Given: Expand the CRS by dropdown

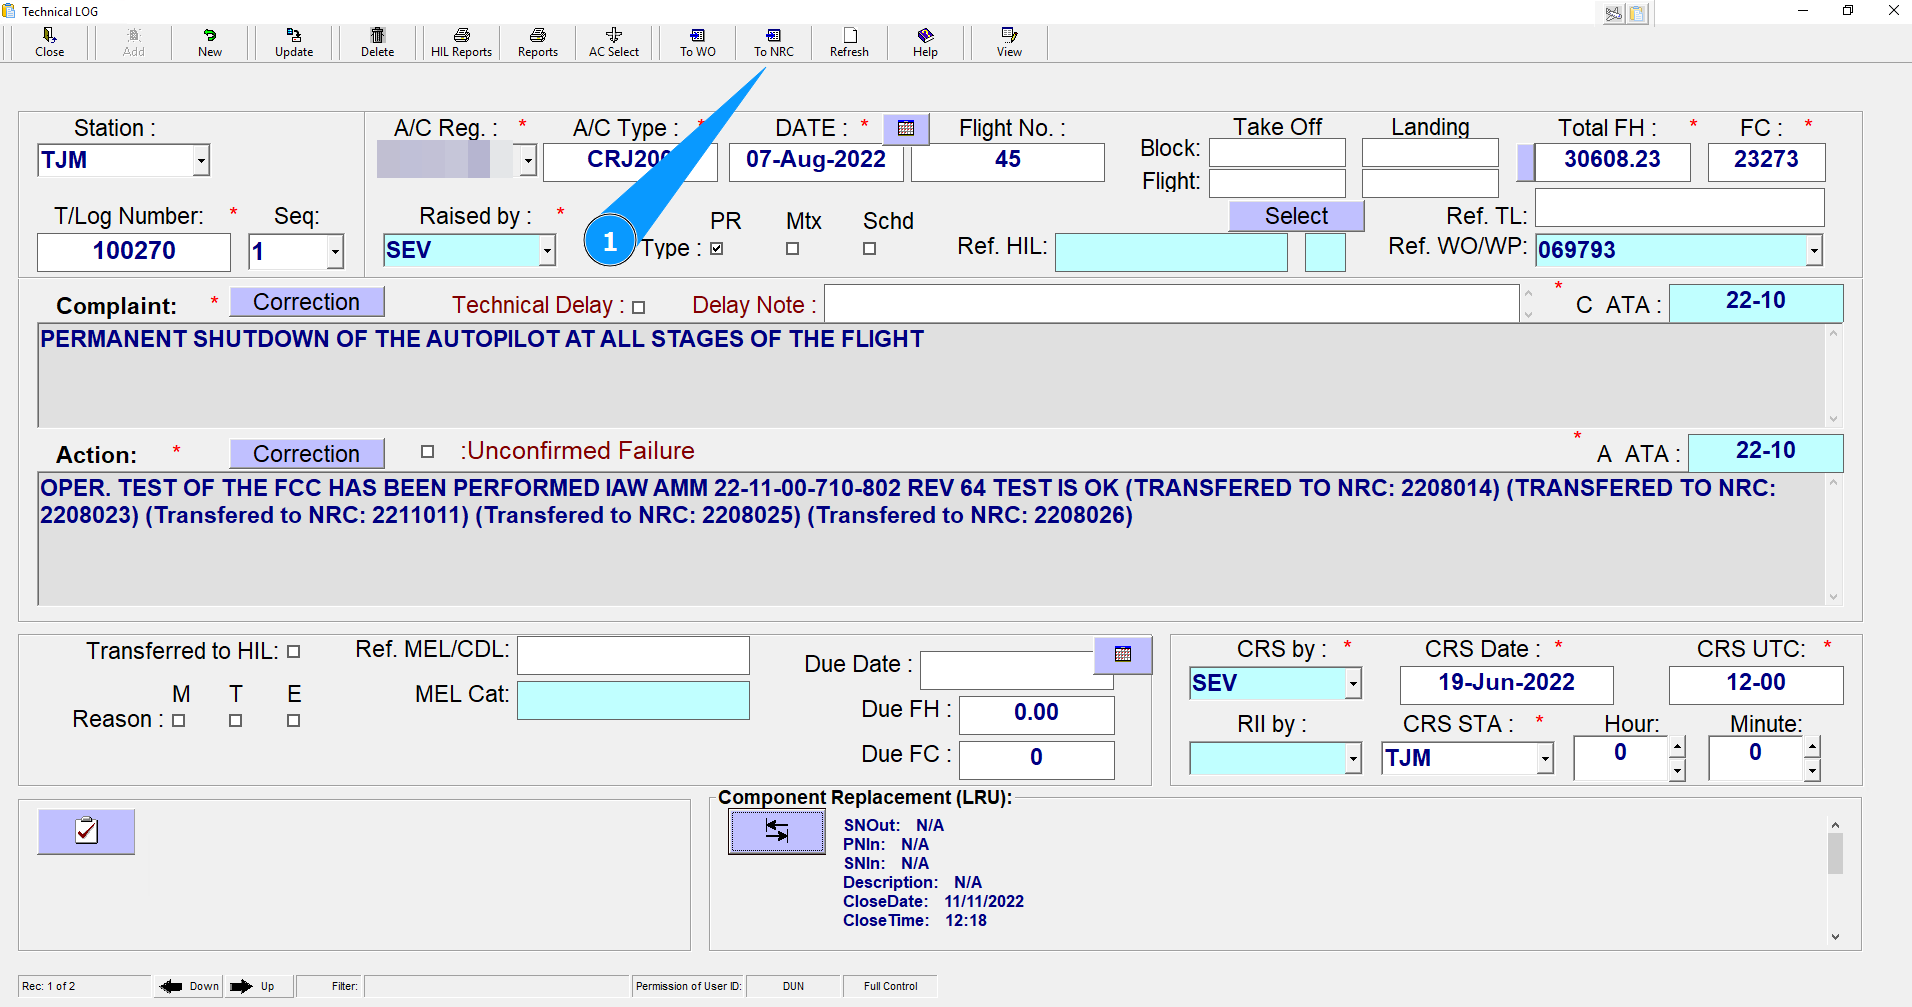Looking at the screenshot, I should (1353, 684).
